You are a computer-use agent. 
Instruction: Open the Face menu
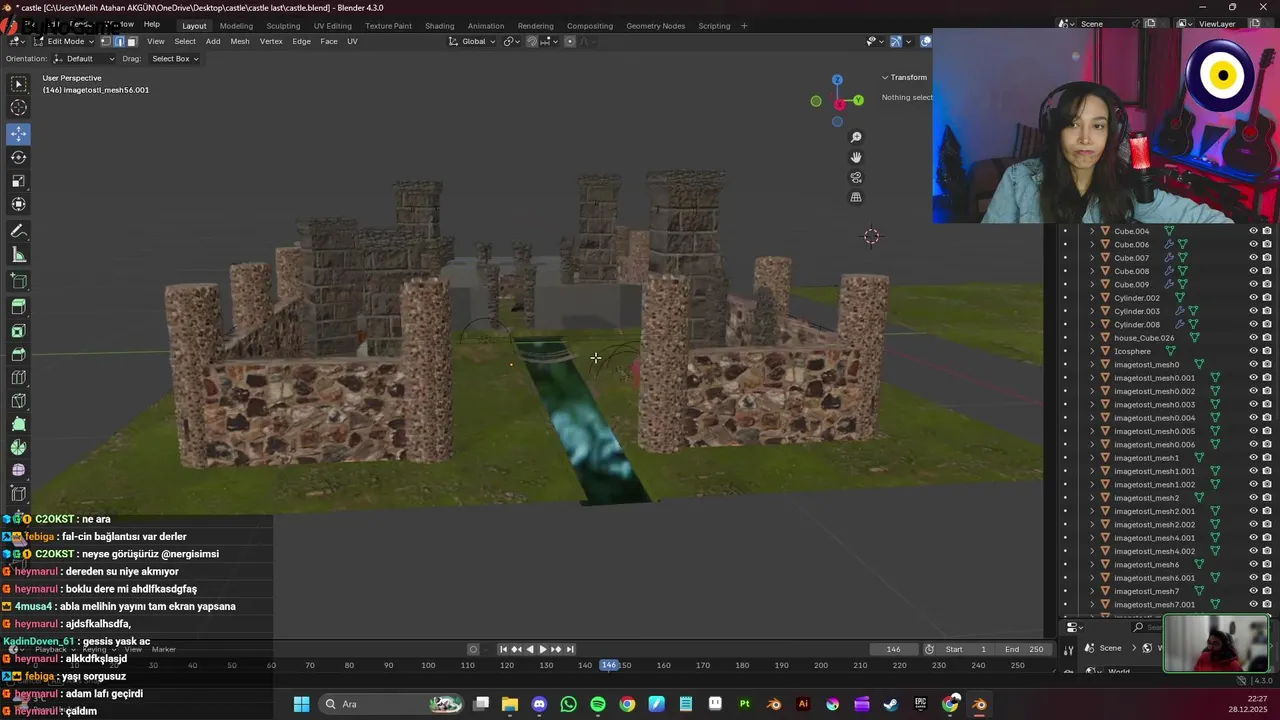pos(329,41)
